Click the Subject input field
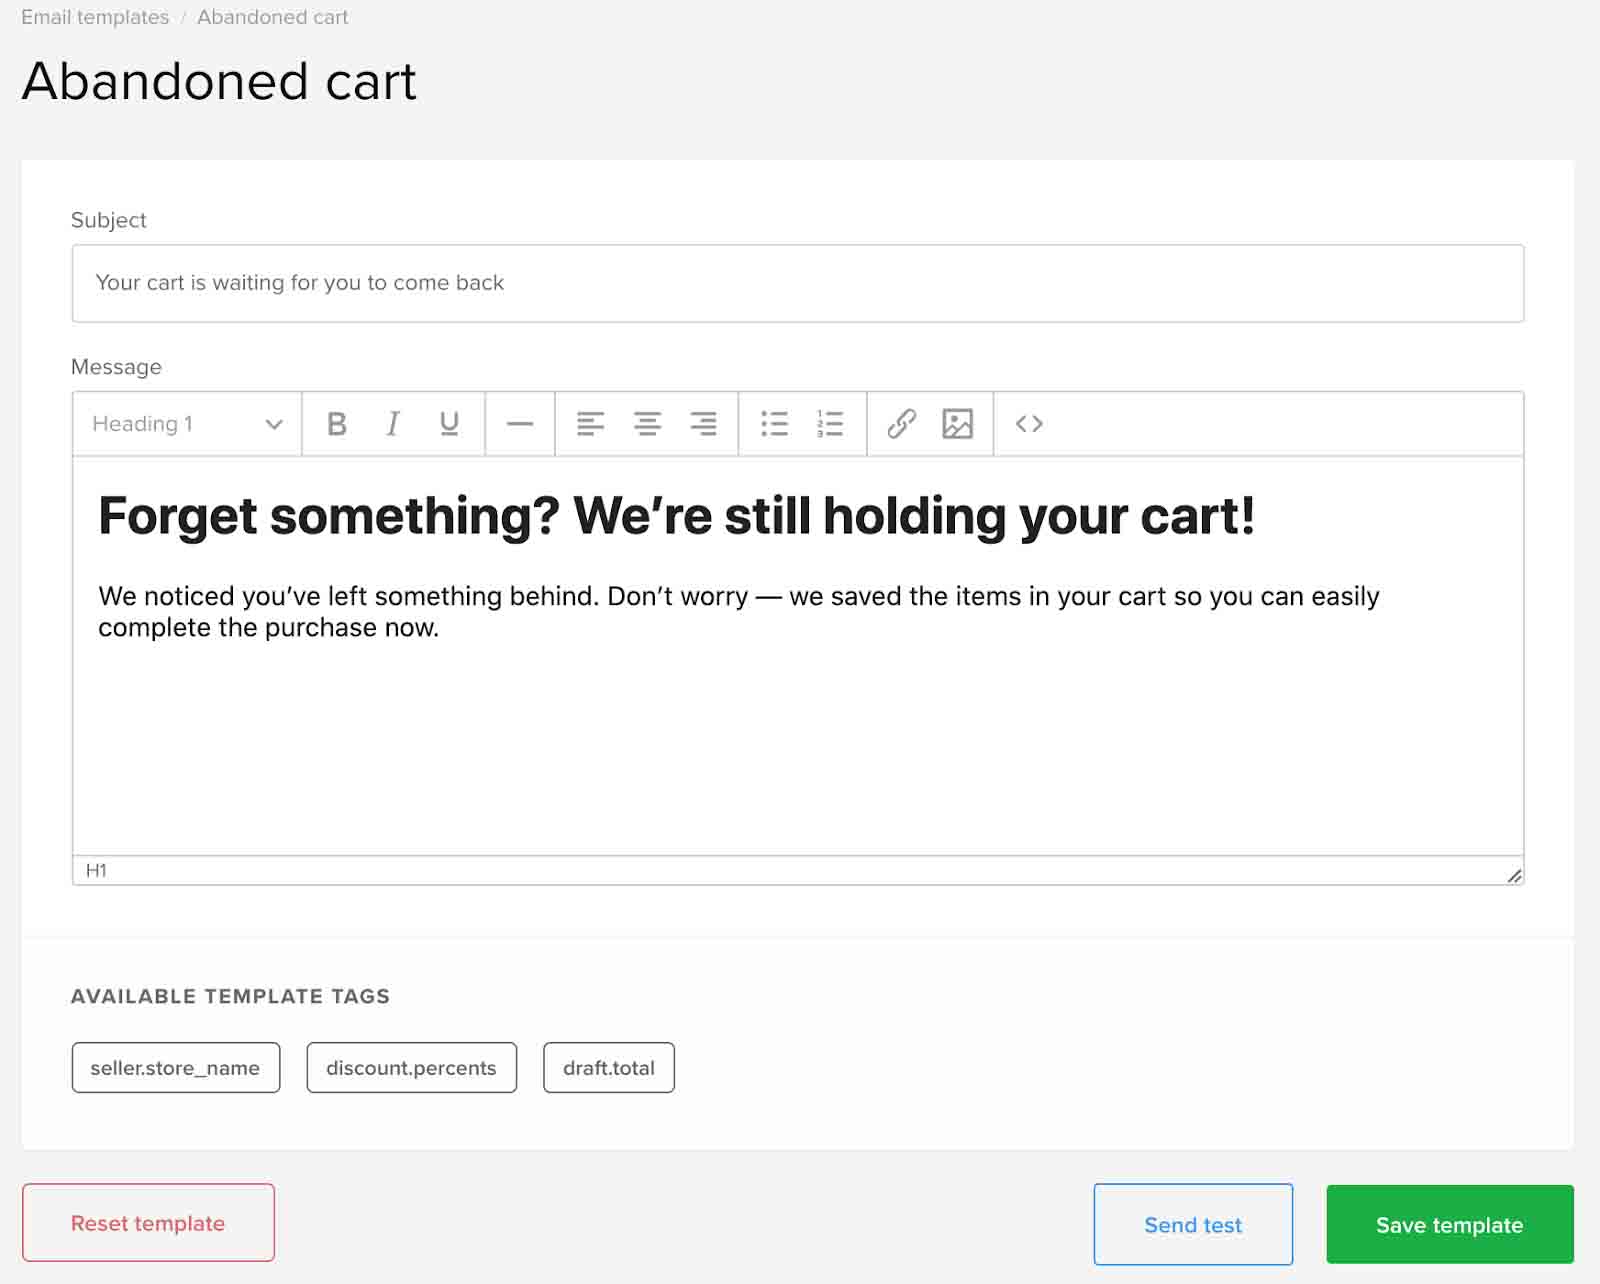The image size is (1600, 1284). point(798,283)
